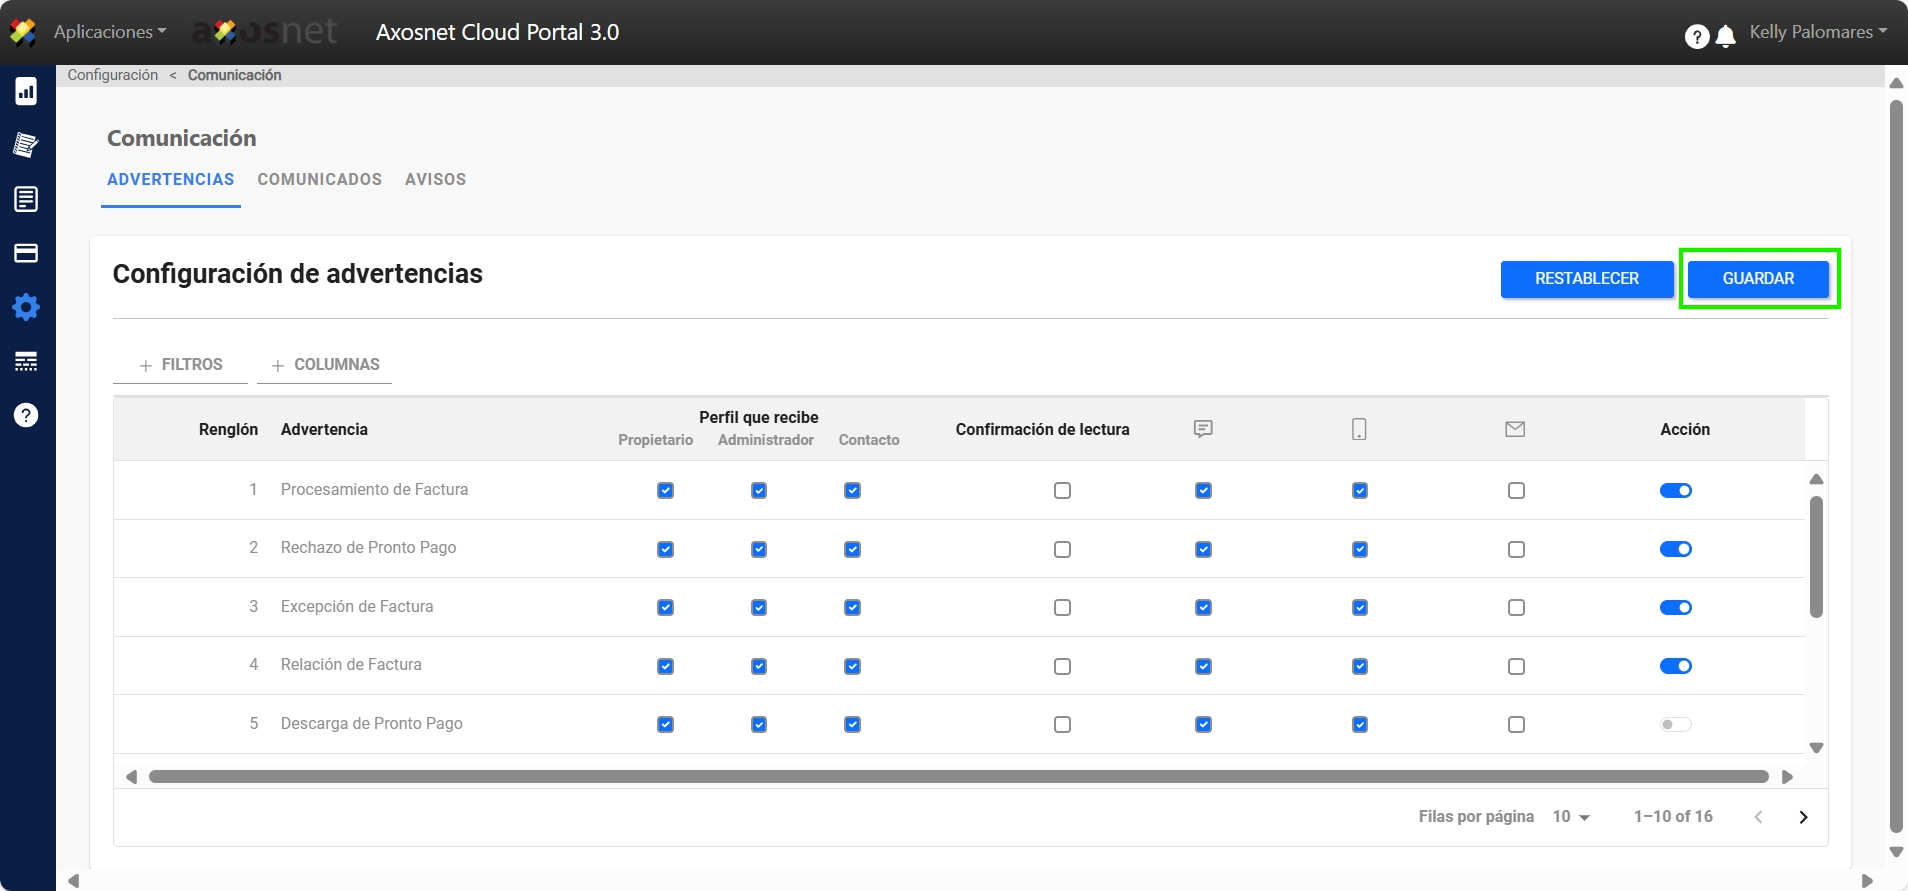Screen dimensions: 1908x891
Task: Click the sidebar help question mark icon
Action: pyautogui.click(x=26, y=415)
